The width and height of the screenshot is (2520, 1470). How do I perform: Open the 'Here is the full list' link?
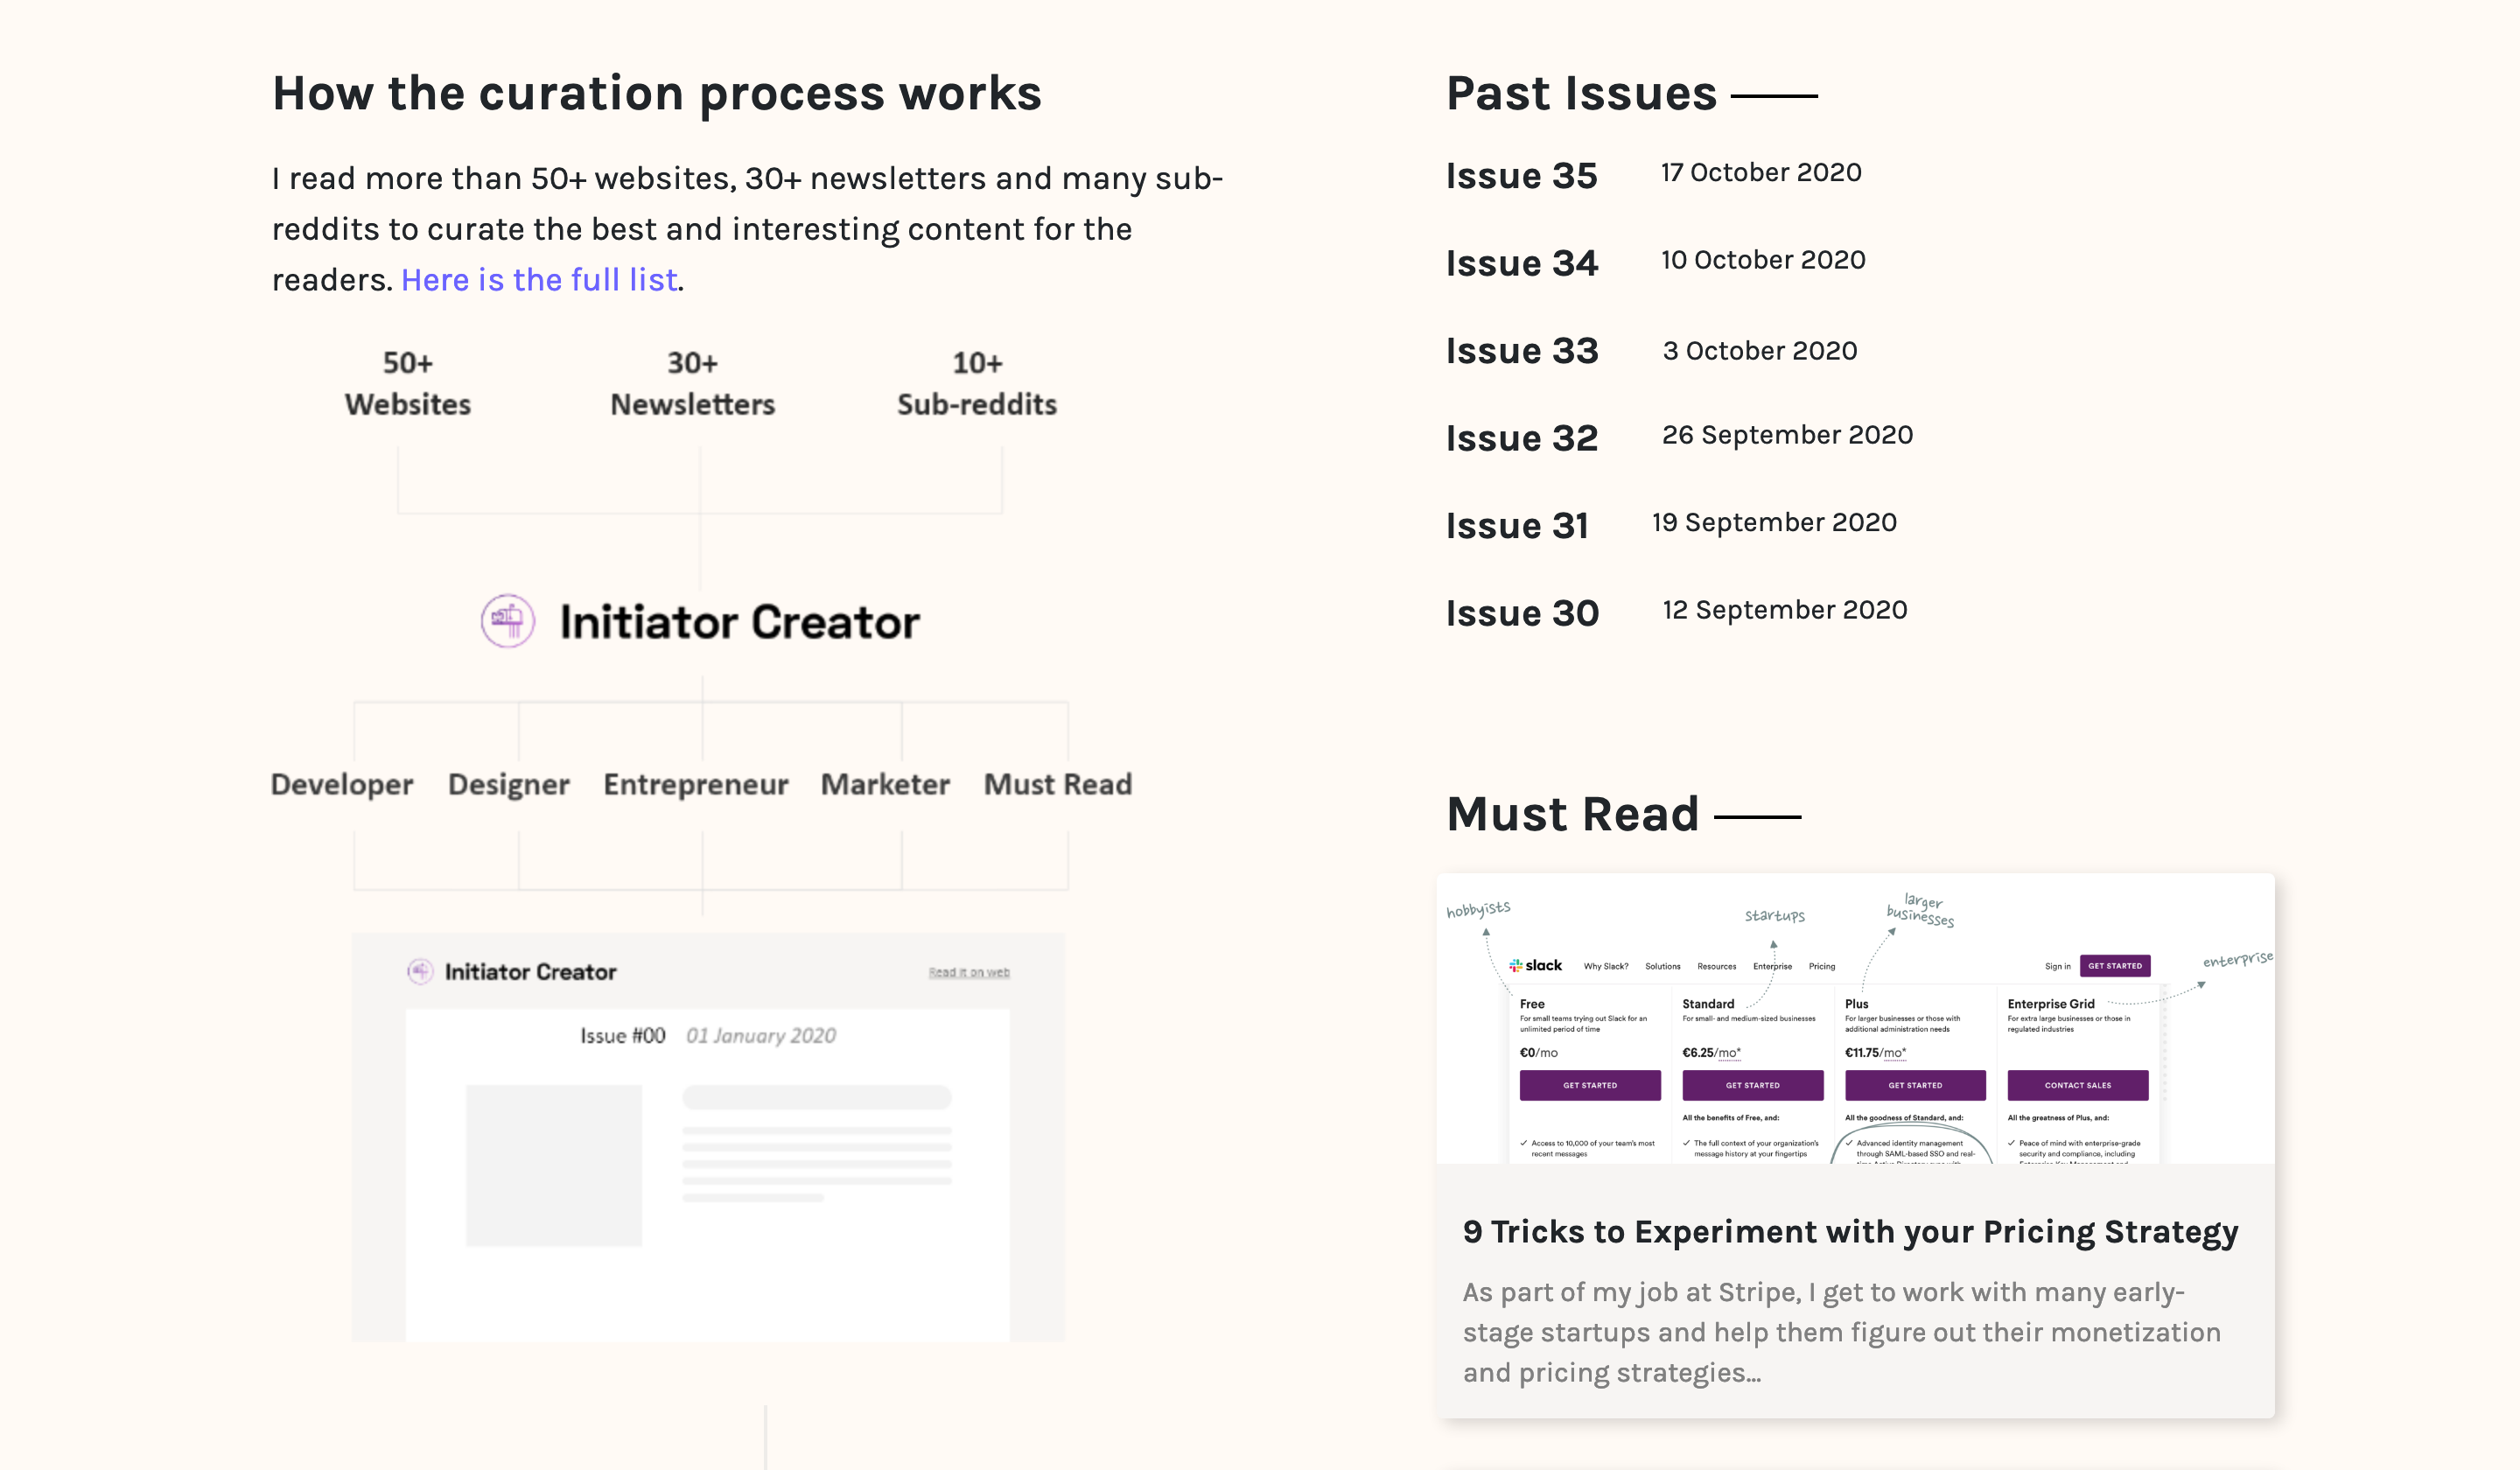[539, 280]
